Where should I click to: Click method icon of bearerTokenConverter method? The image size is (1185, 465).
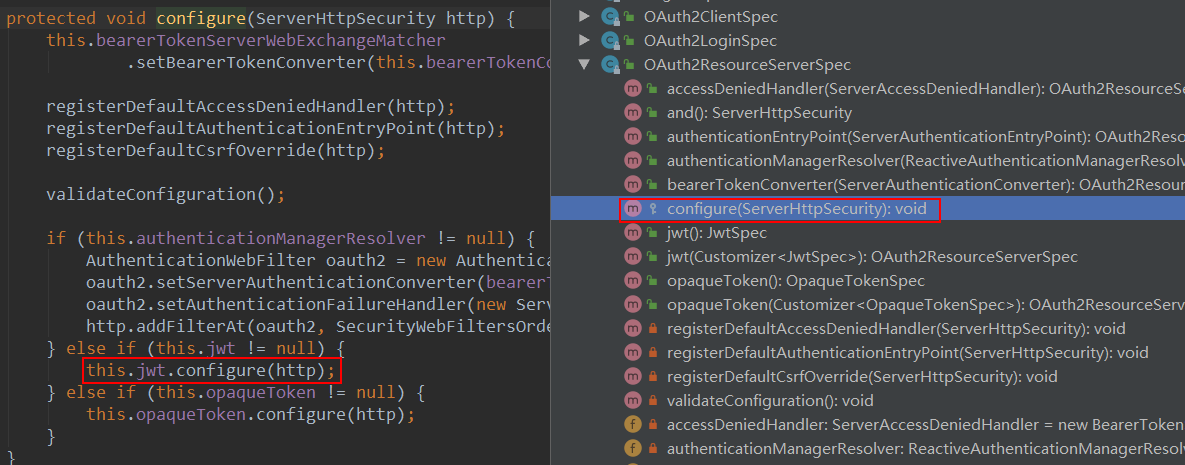point(633,184)
